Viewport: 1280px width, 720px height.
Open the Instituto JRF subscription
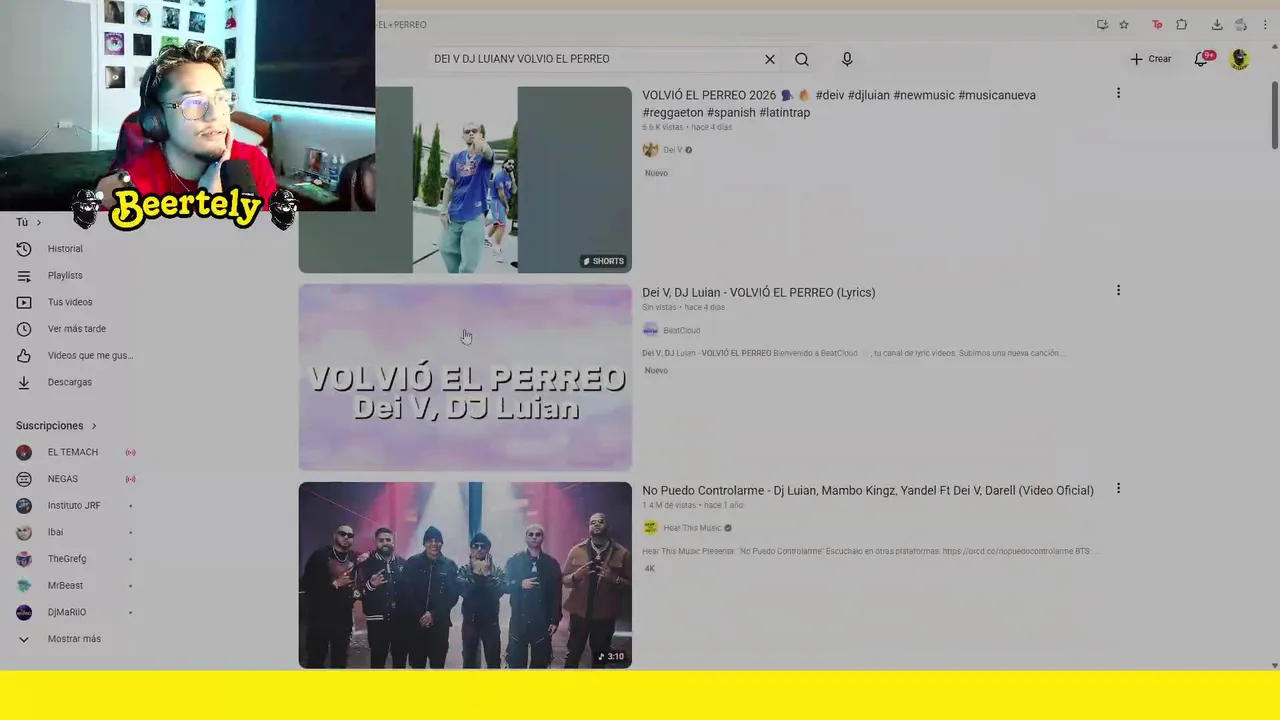(74, 506)
